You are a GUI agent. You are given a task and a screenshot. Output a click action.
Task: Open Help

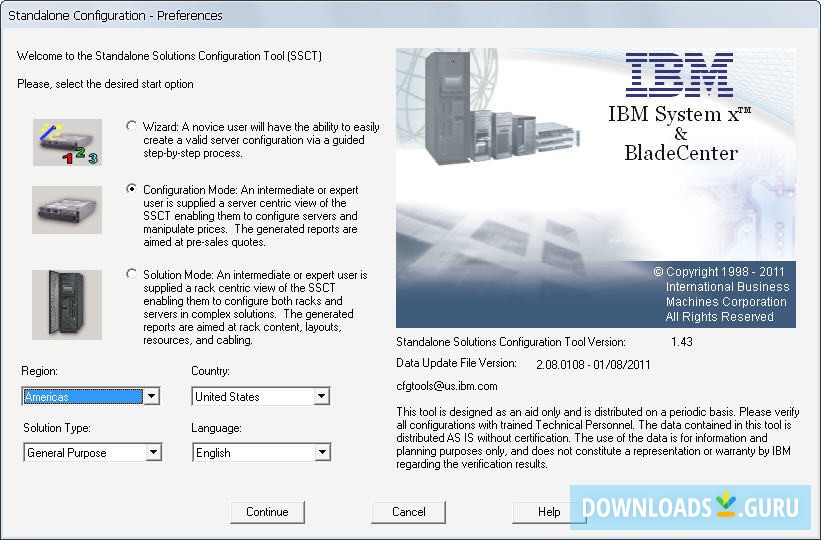coord(549,512)
